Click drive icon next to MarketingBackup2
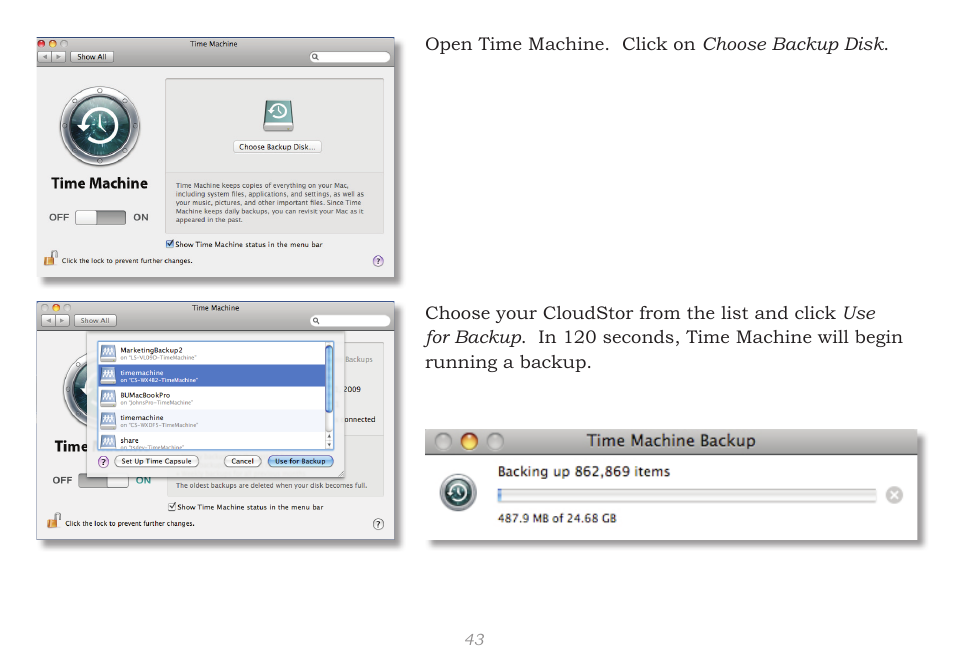The image size is (954, 661). [x=108, y=352]
